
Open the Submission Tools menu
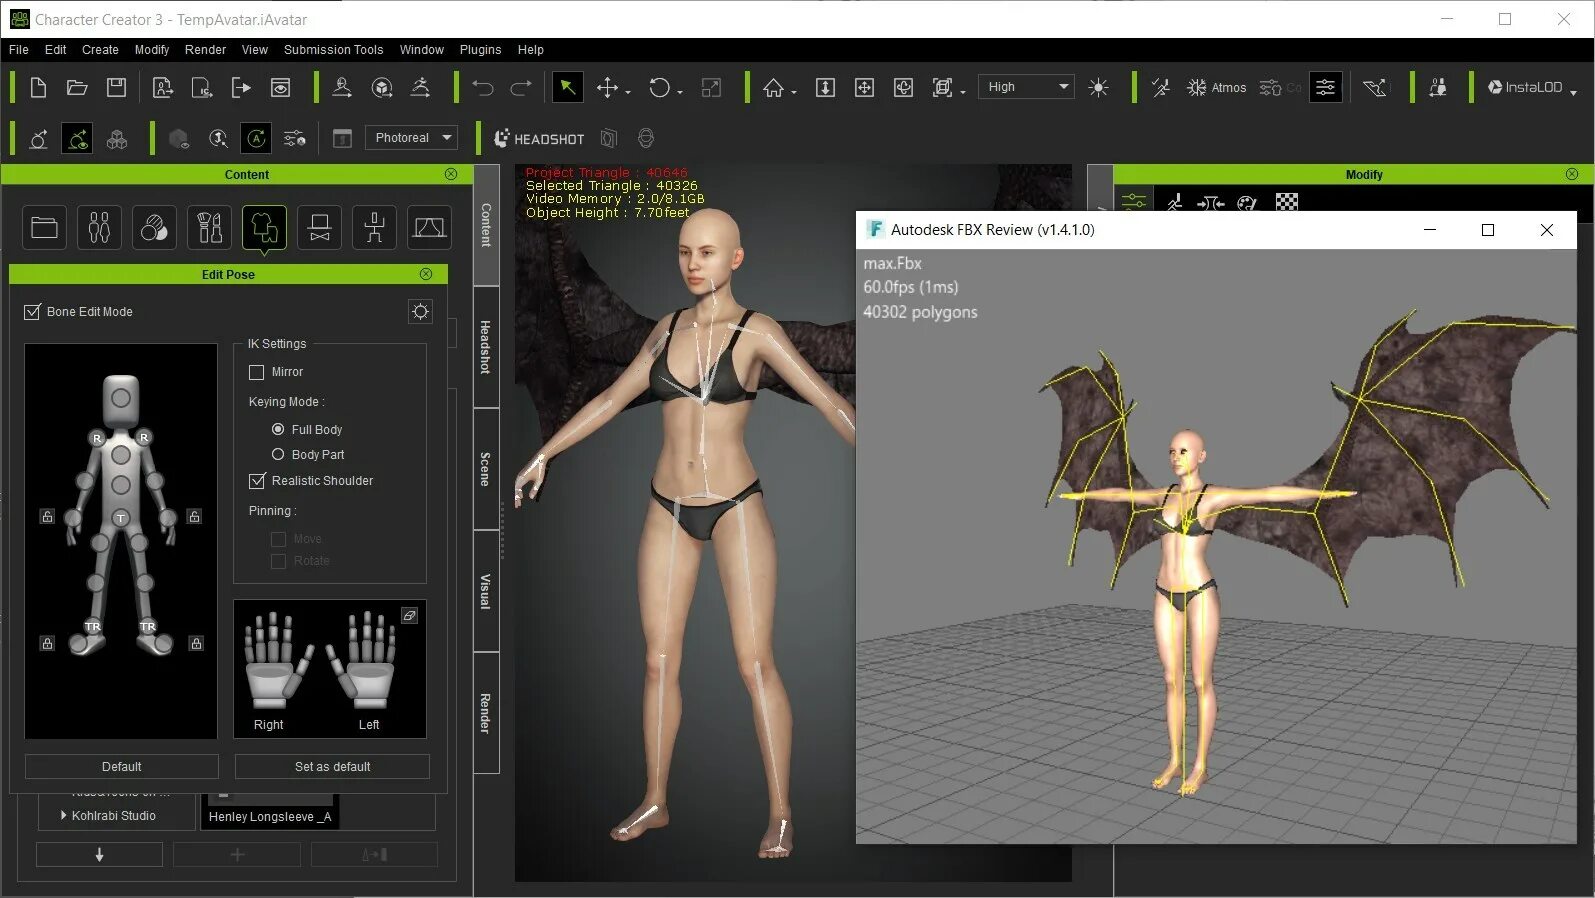pos(334,50)
